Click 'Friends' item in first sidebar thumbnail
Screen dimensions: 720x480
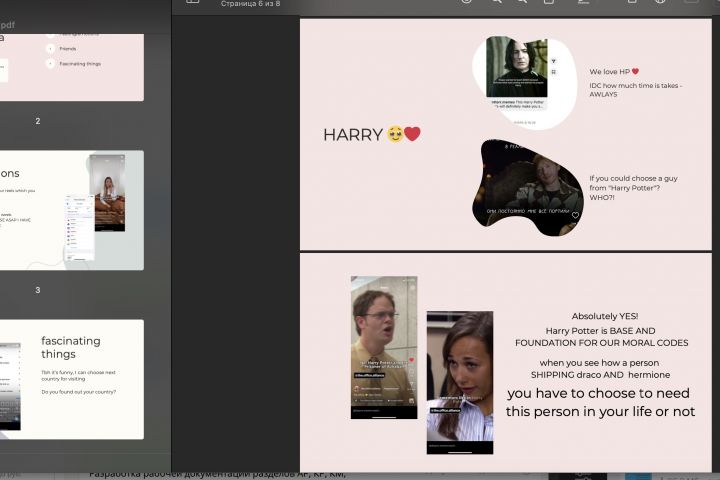click(68, 49)
